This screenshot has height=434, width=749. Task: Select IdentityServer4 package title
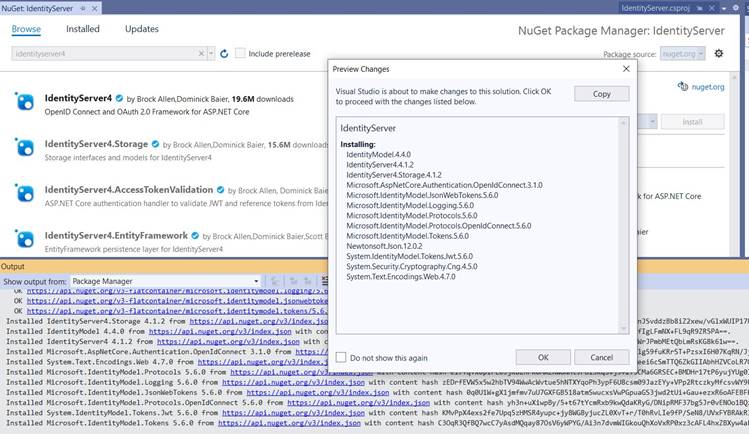tap(78, 98)
